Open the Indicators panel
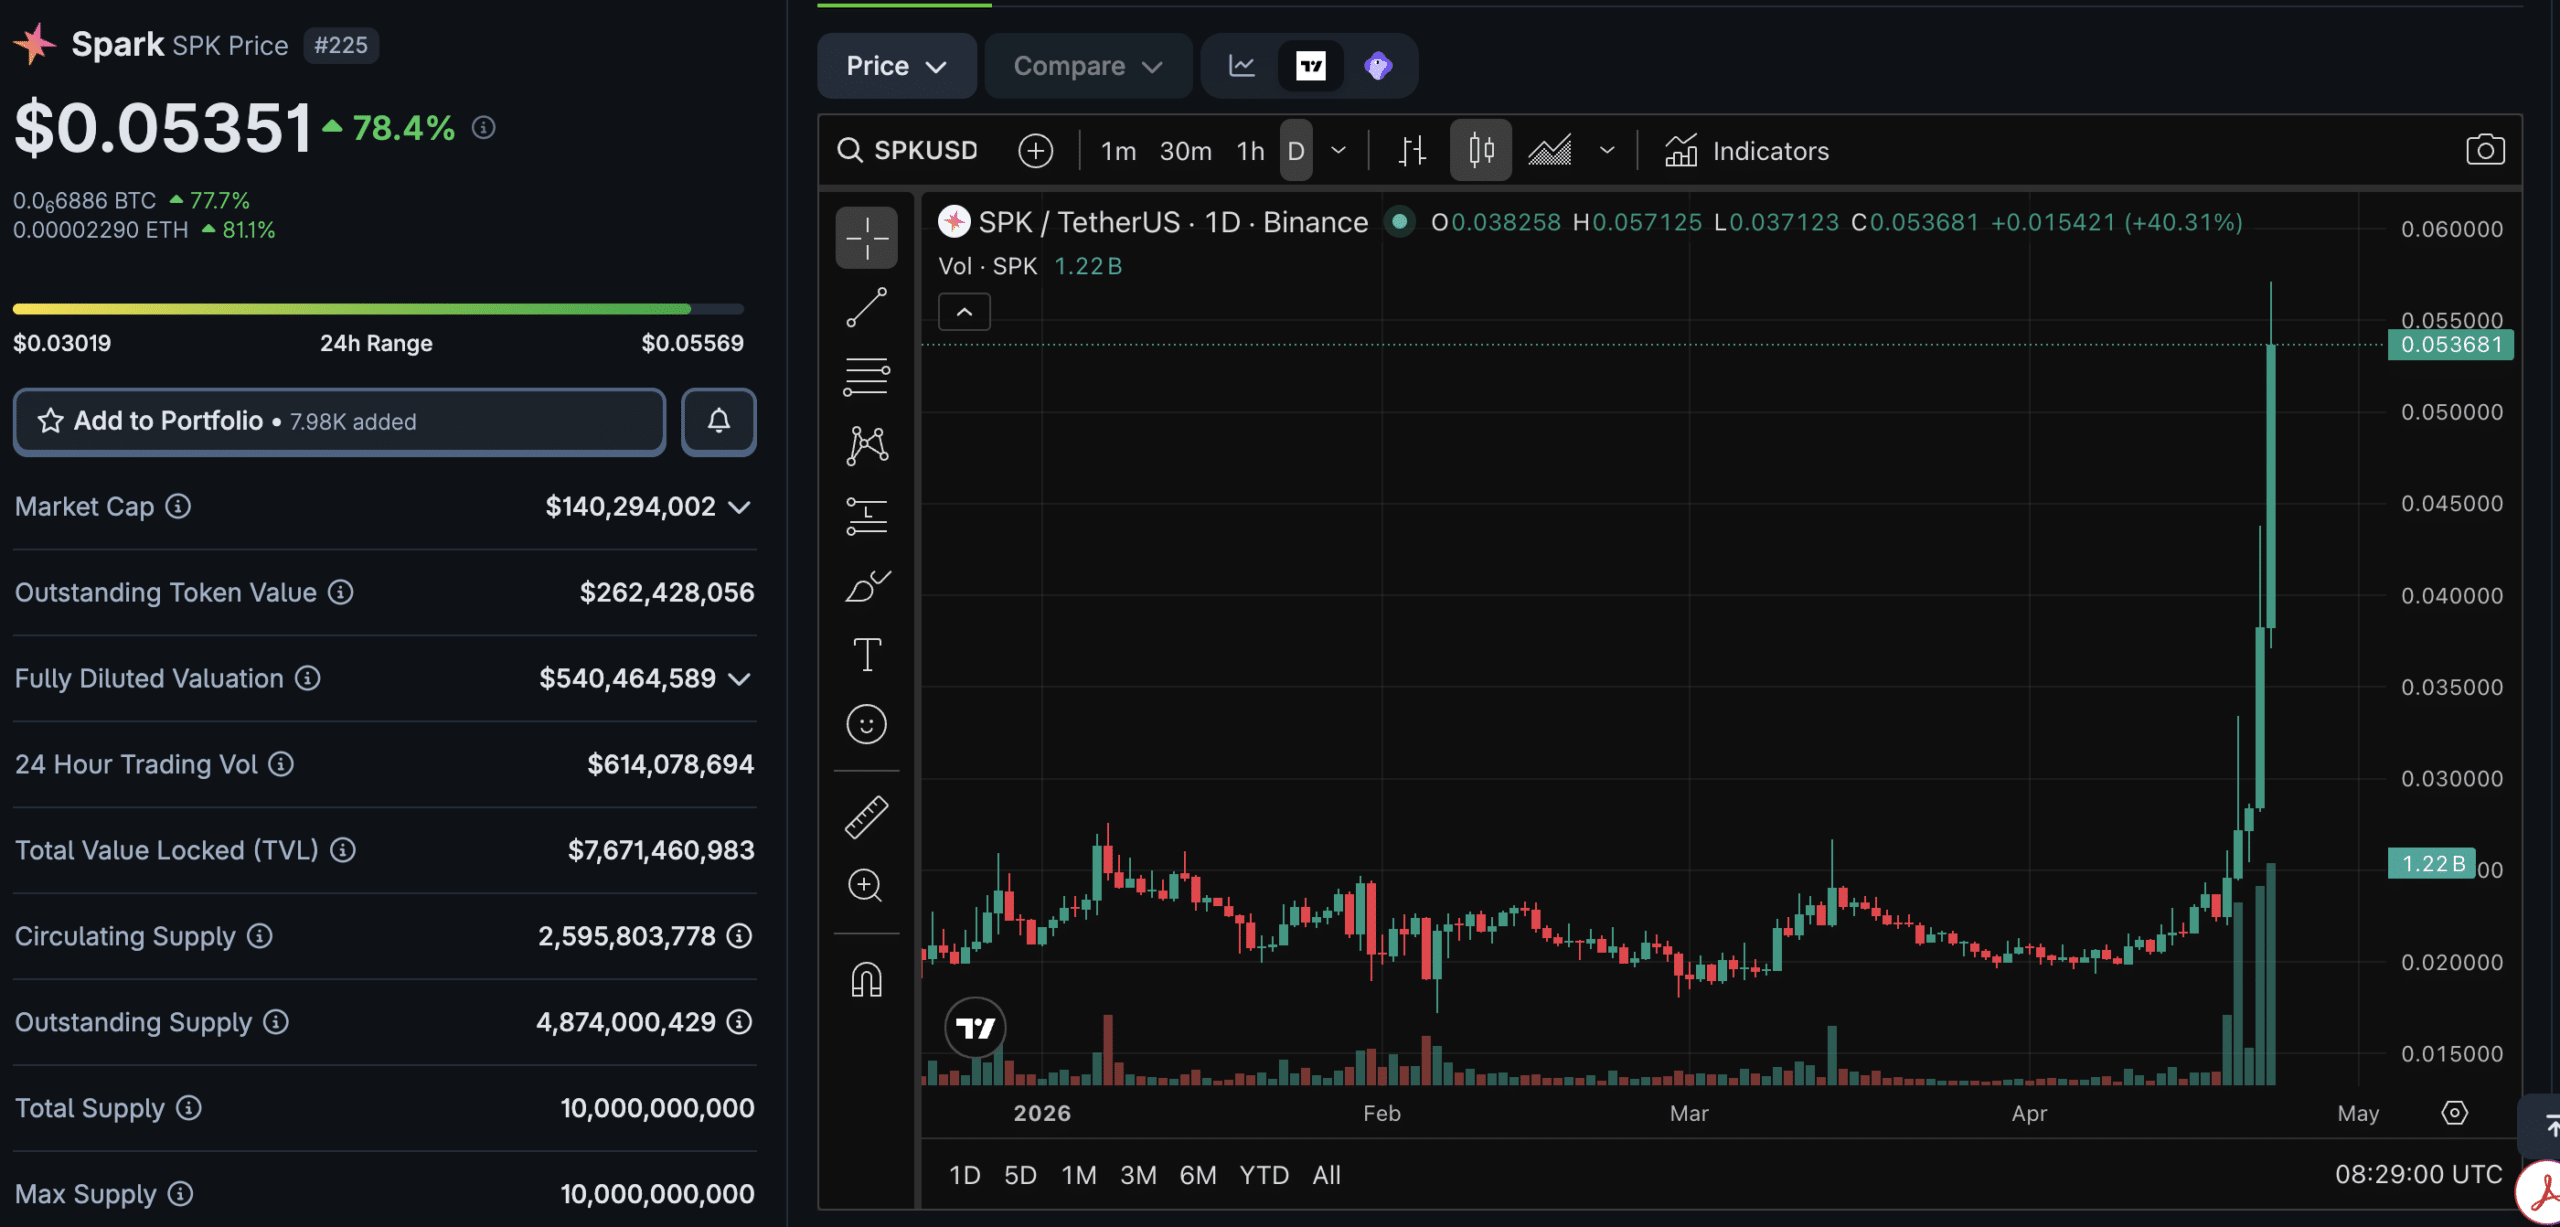Image resolution: width=2560 pixels, height=1227 pixels. 1747,151
